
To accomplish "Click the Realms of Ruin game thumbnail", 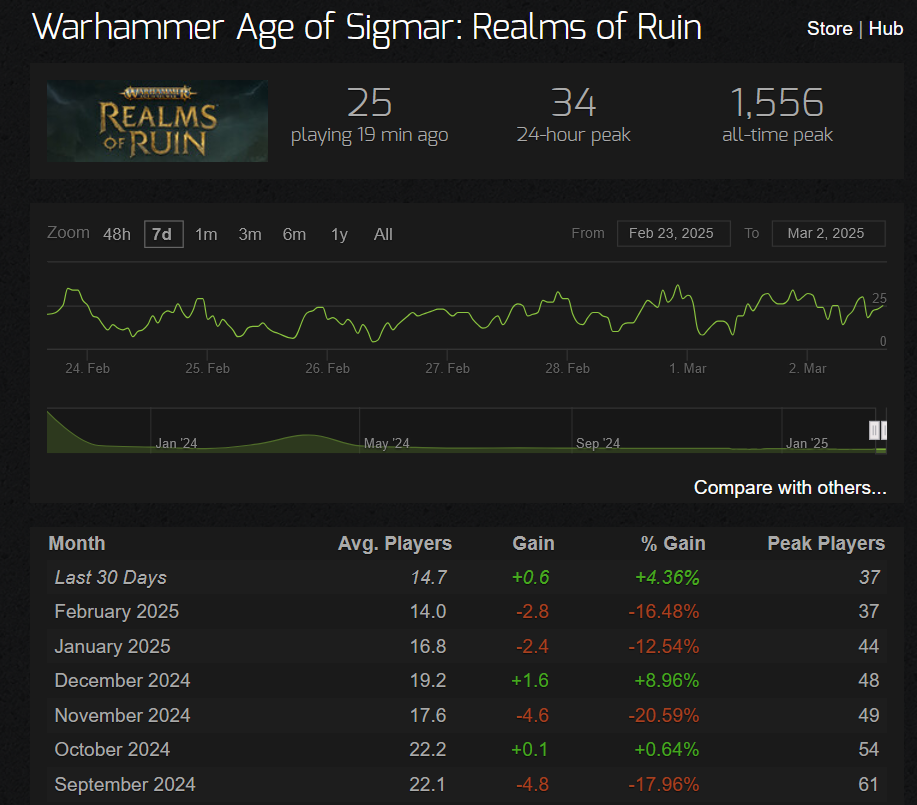I will (157, 121).
